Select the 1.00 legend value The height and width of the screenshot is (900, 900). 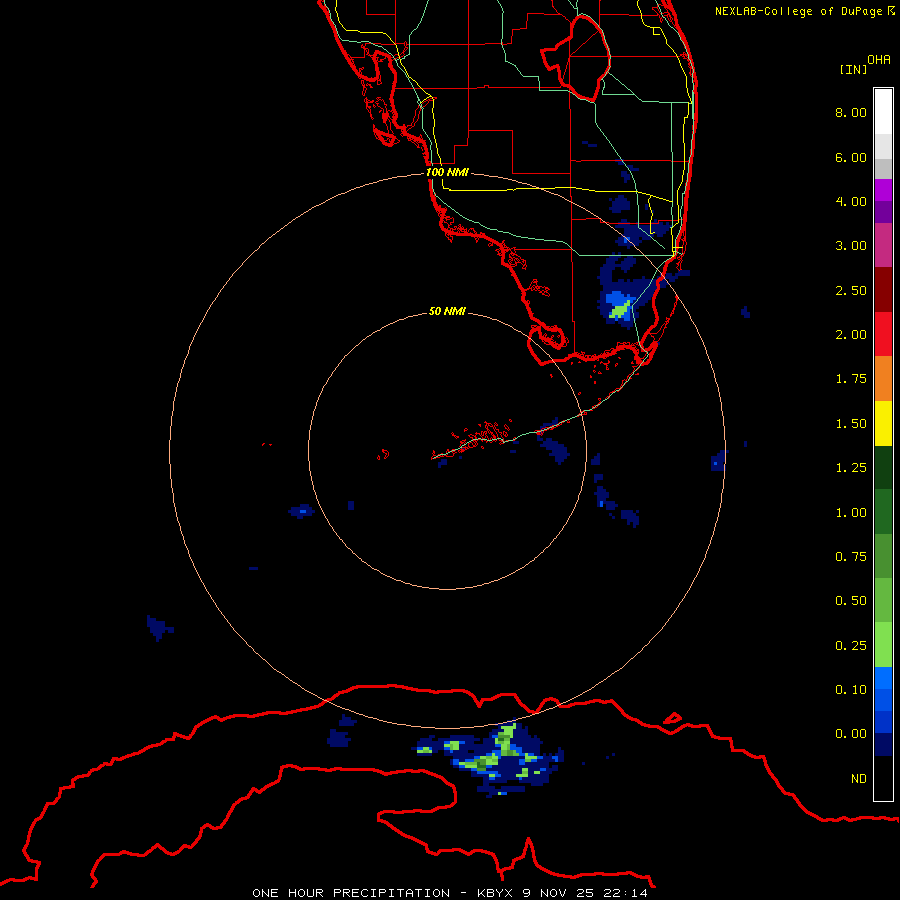[x=851, y=513]
